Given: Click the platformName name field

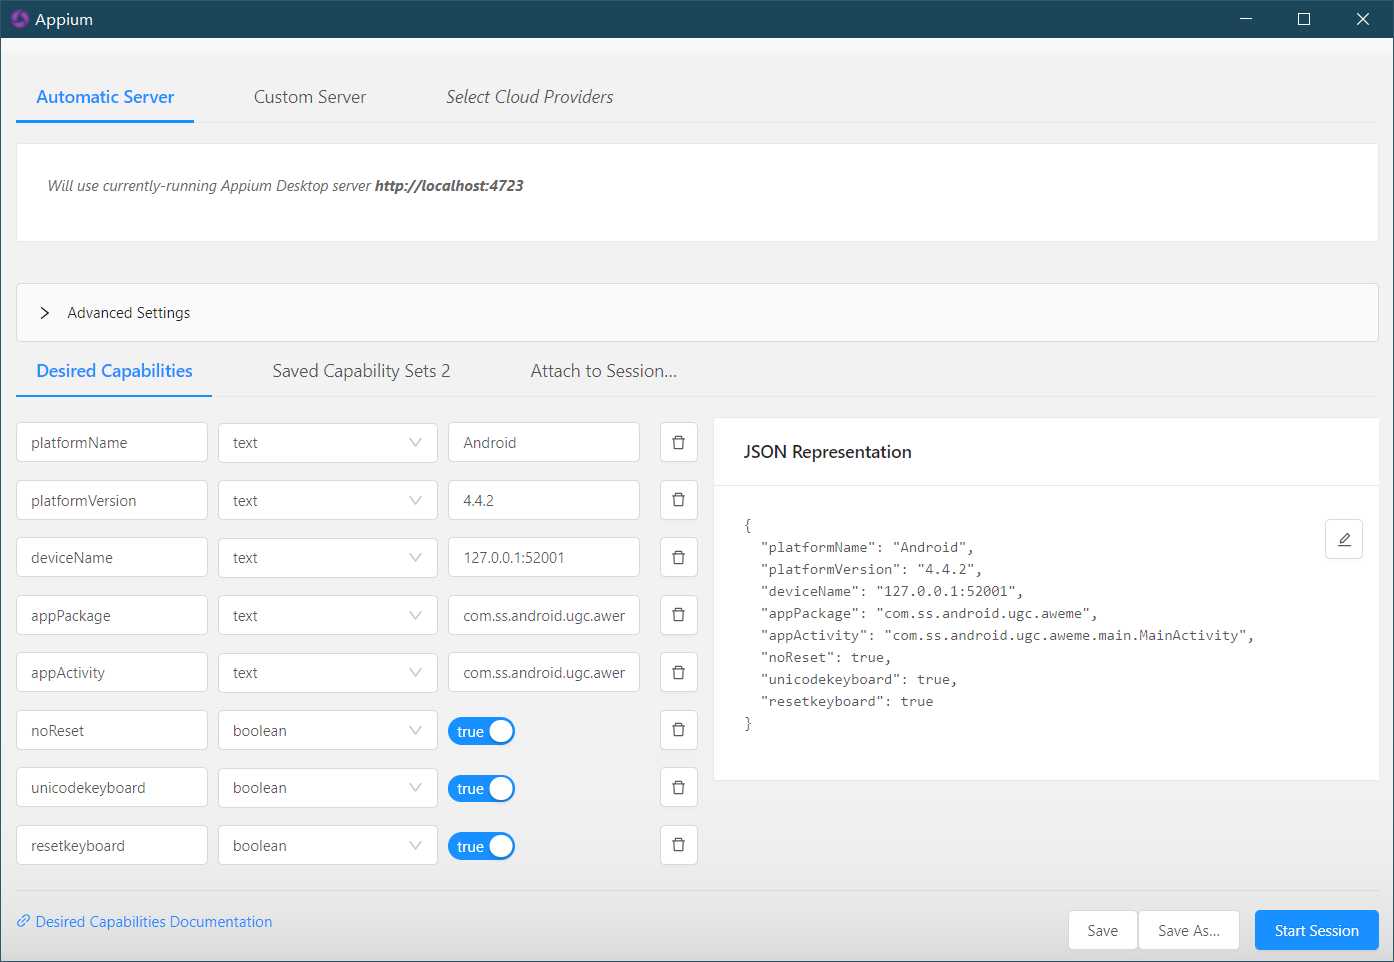Looking at the screenshot, I should [x=112, y=443].
